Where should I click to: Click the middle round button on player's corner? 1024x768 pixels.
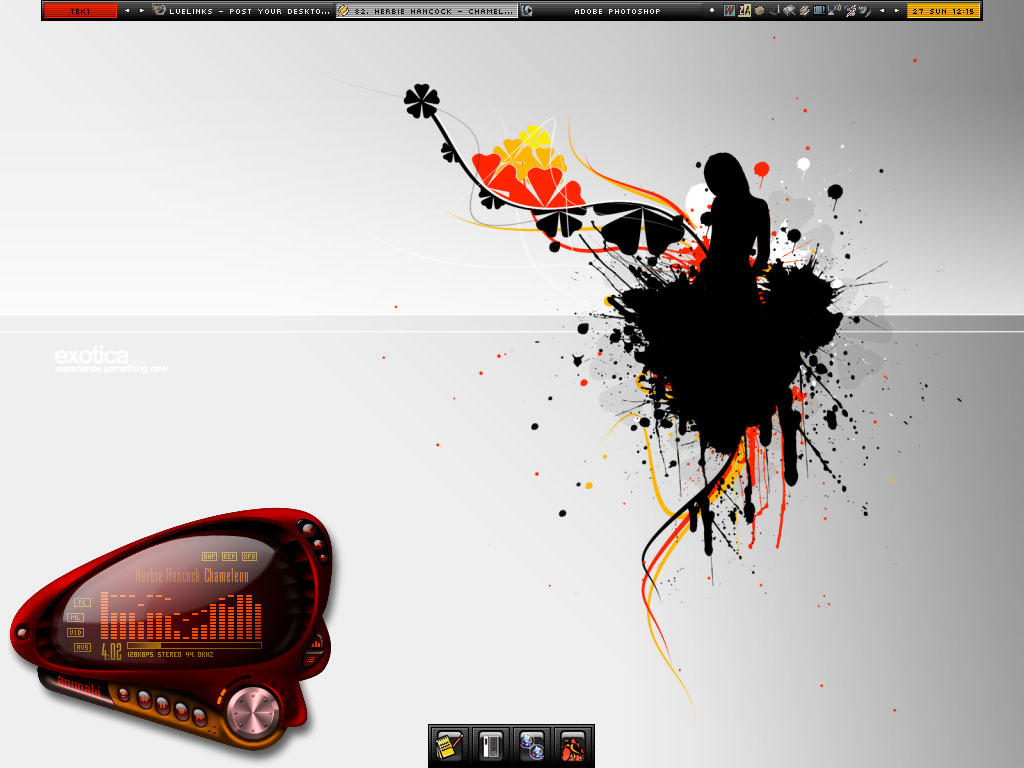pyautogui.click(x=318, y=544)
